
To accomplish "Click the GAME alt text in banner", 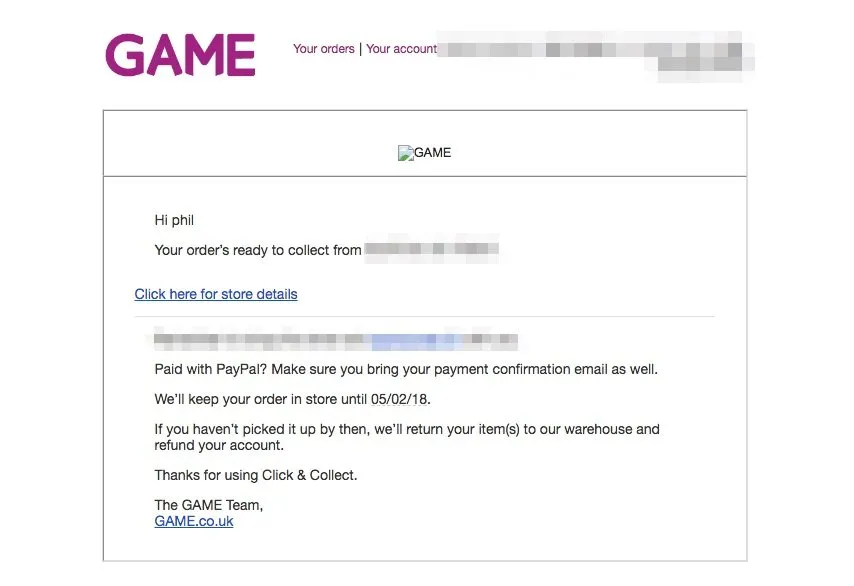I will click(x=432, y=152).
